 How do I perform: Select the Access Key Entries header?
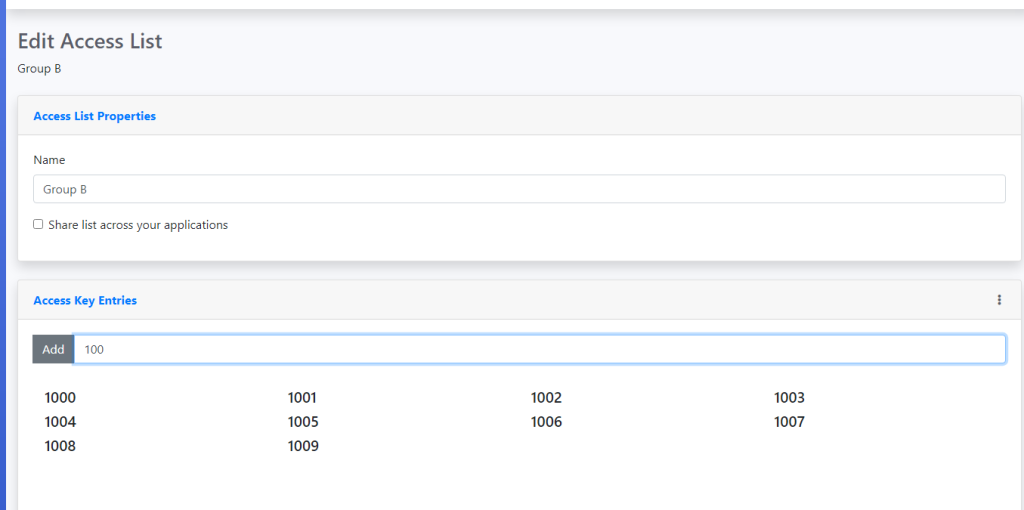[85, 300]
